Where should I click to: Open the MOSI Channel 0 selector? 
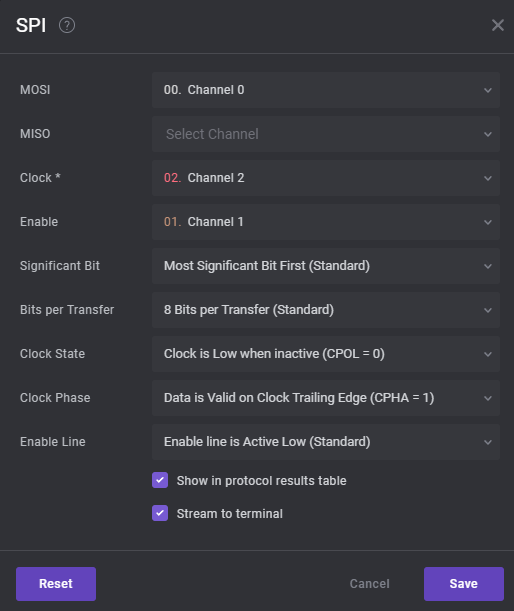pos(326,90)
